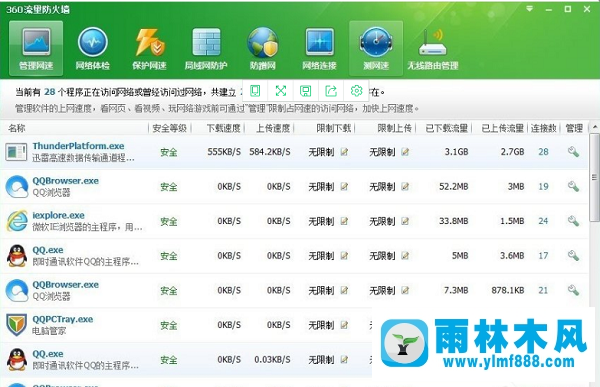The width and height of the screenshot is (600, 387).
Task: Click the 3.1GB downloaded traffic value
Action: coord(457,152)
